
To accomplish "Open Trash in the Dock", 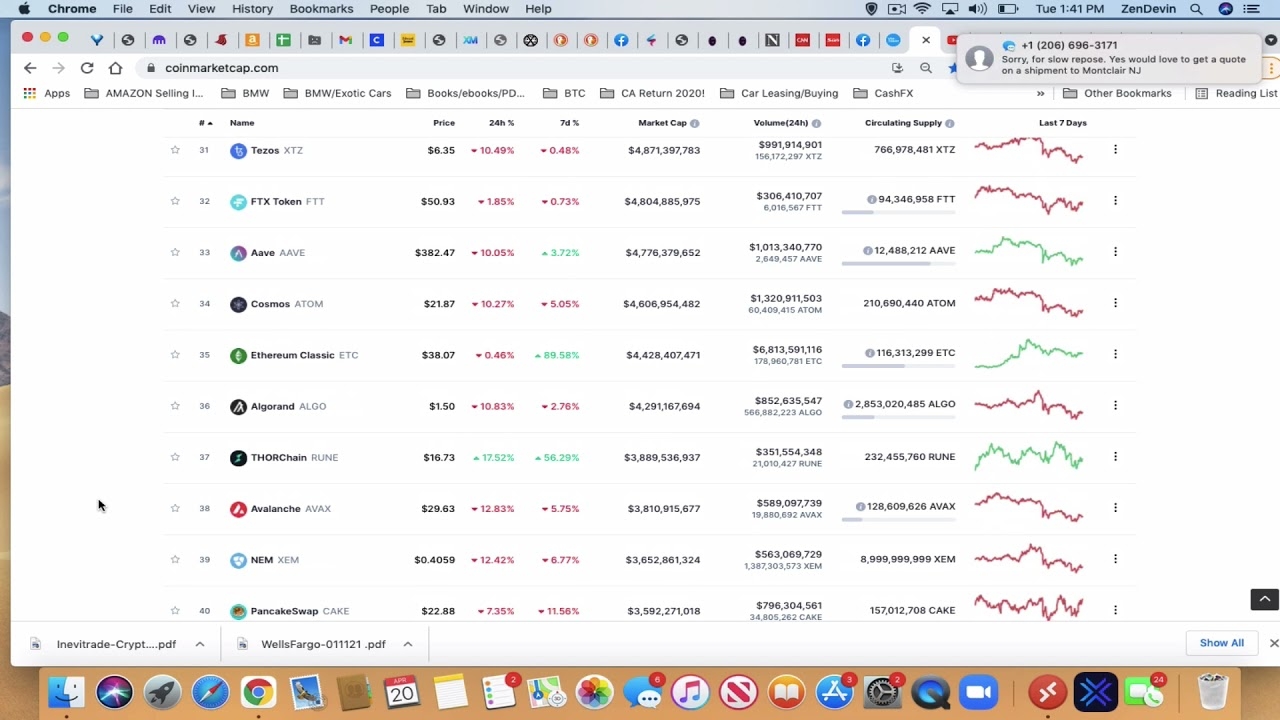I will 1212,692.
